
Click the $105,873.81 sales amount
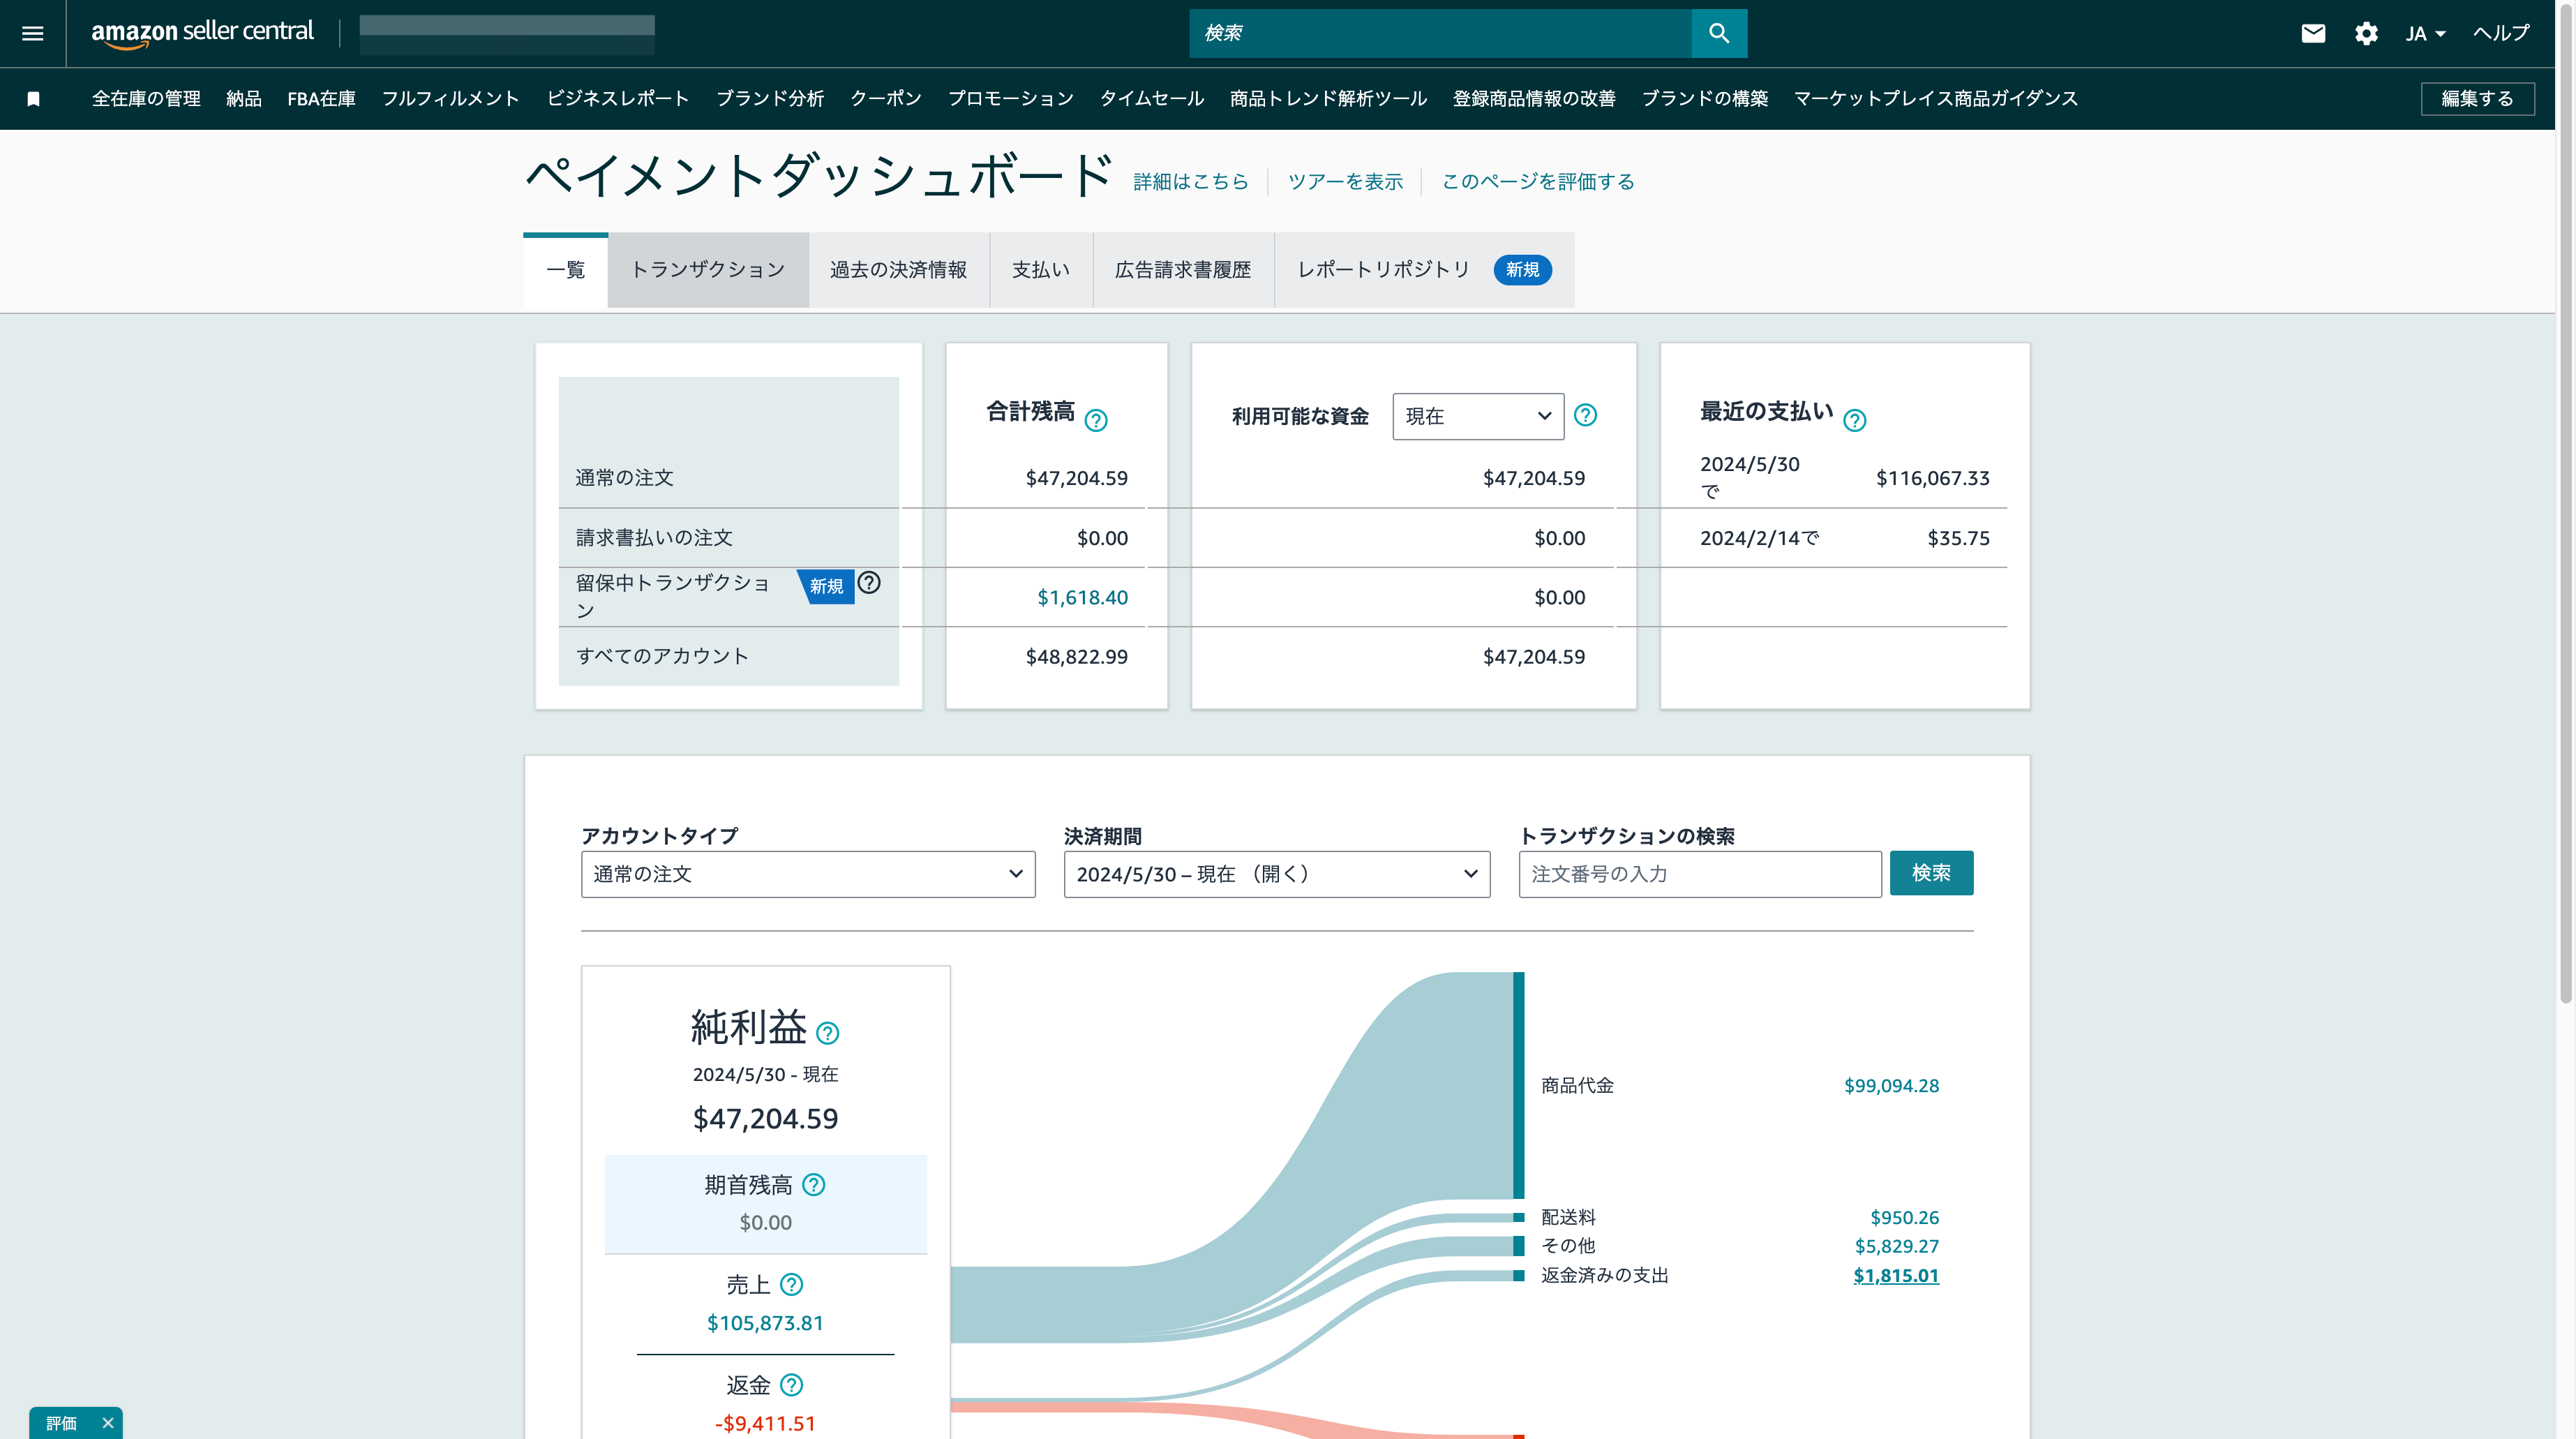click(765, 1323)
